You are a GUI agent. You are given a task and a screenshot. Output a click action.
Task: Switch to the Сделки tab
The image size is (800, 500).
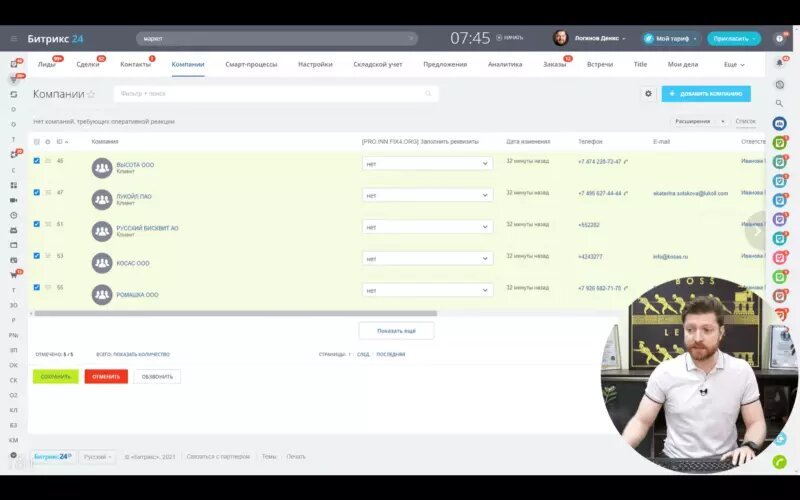coord(88,64)
